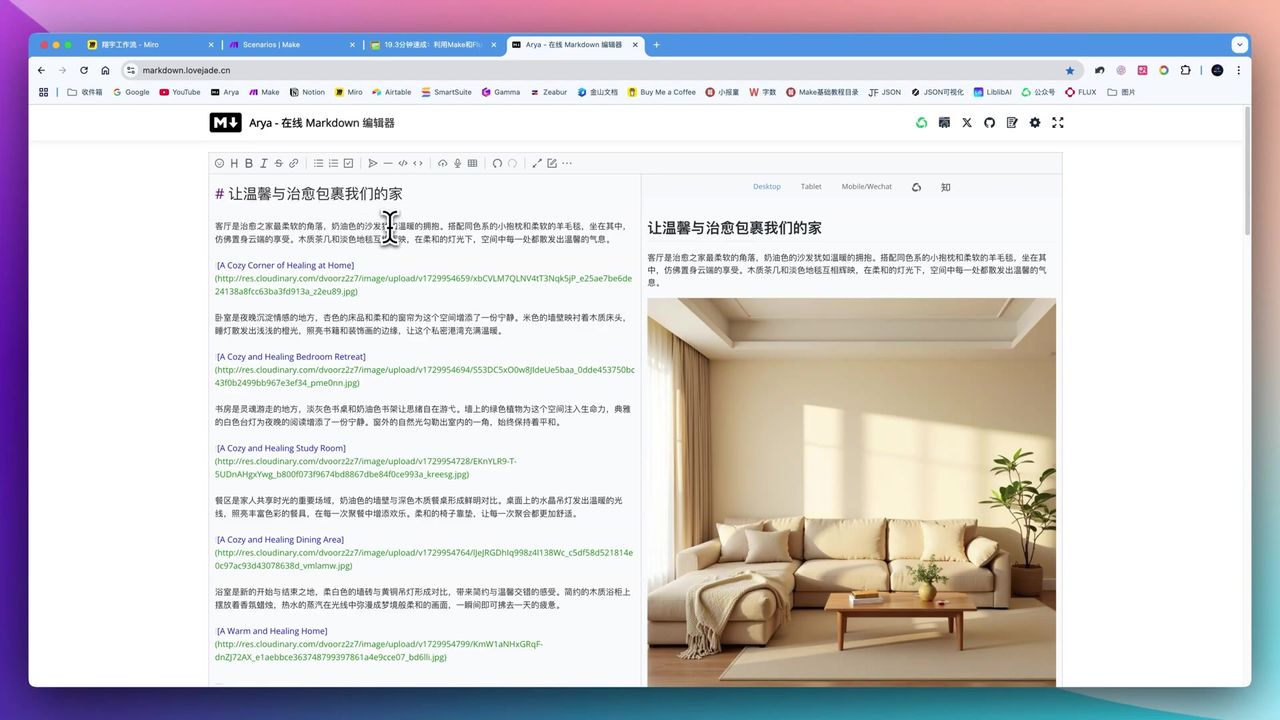Image resolution: width=1280 pixels, height=720 pixels.
Task: Switch preview to Mobile/Wechat tab
Action: pyautogui.click(x=866, y=187)
